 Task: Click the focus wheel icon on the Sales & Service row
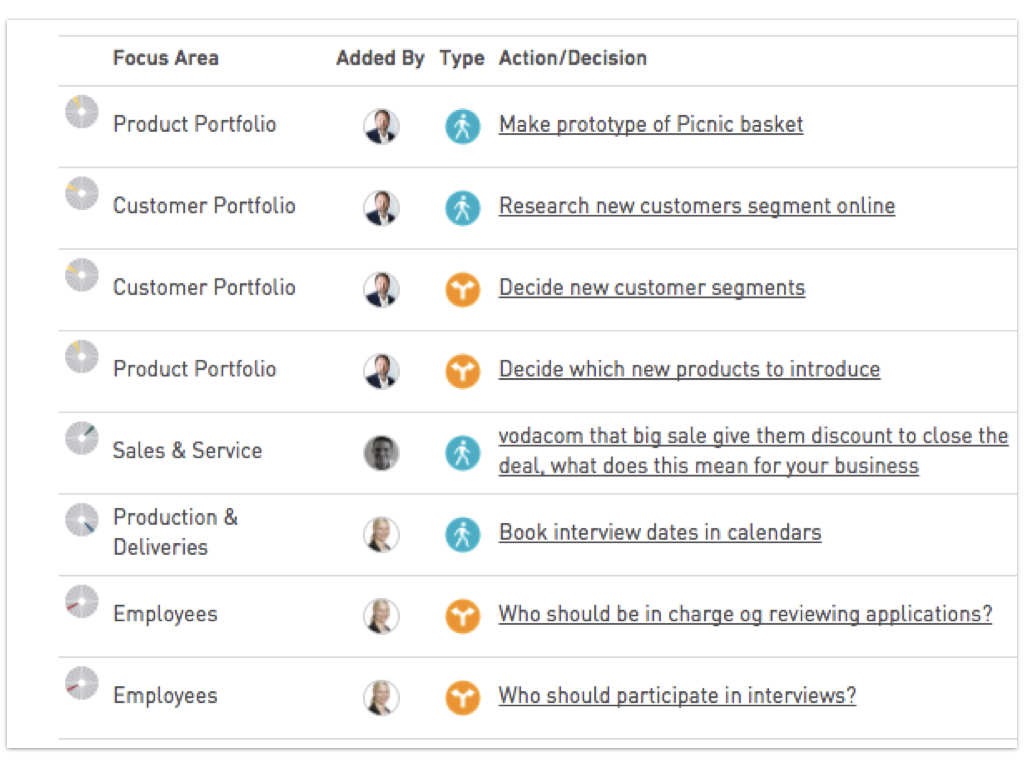82,437
